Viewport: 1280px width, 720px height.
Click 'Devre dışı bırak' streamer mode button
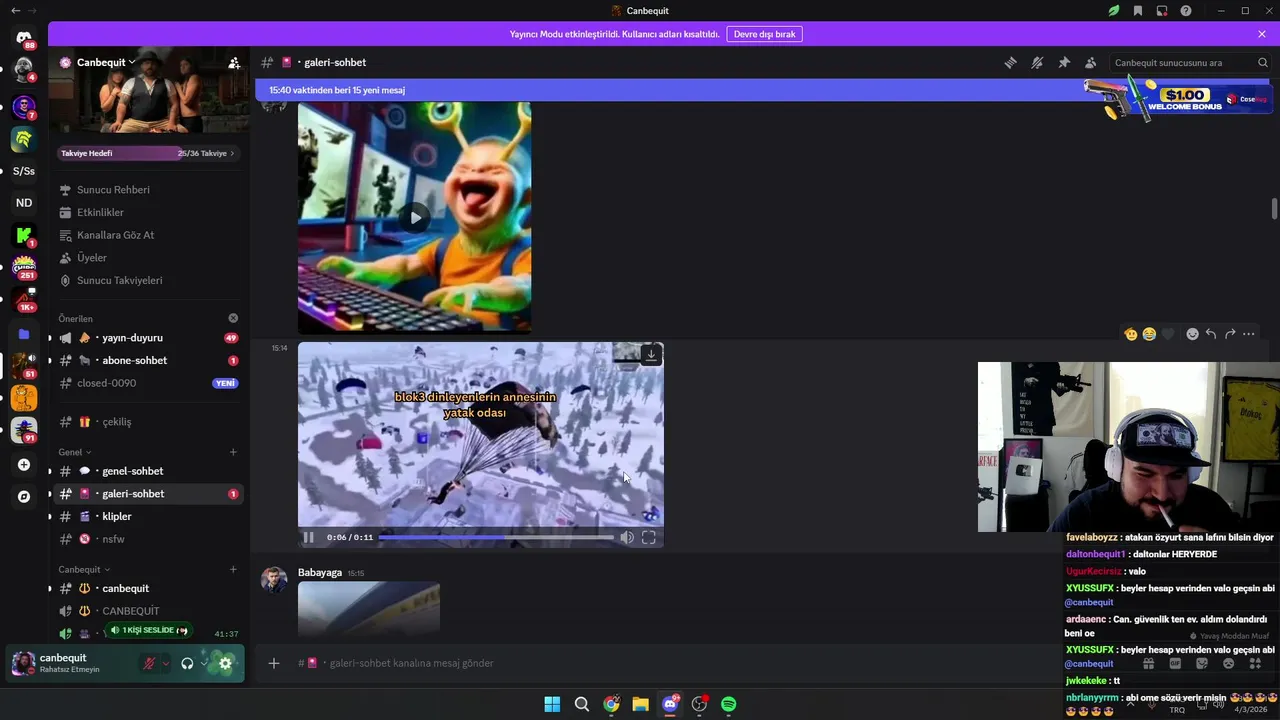[765, 34]
